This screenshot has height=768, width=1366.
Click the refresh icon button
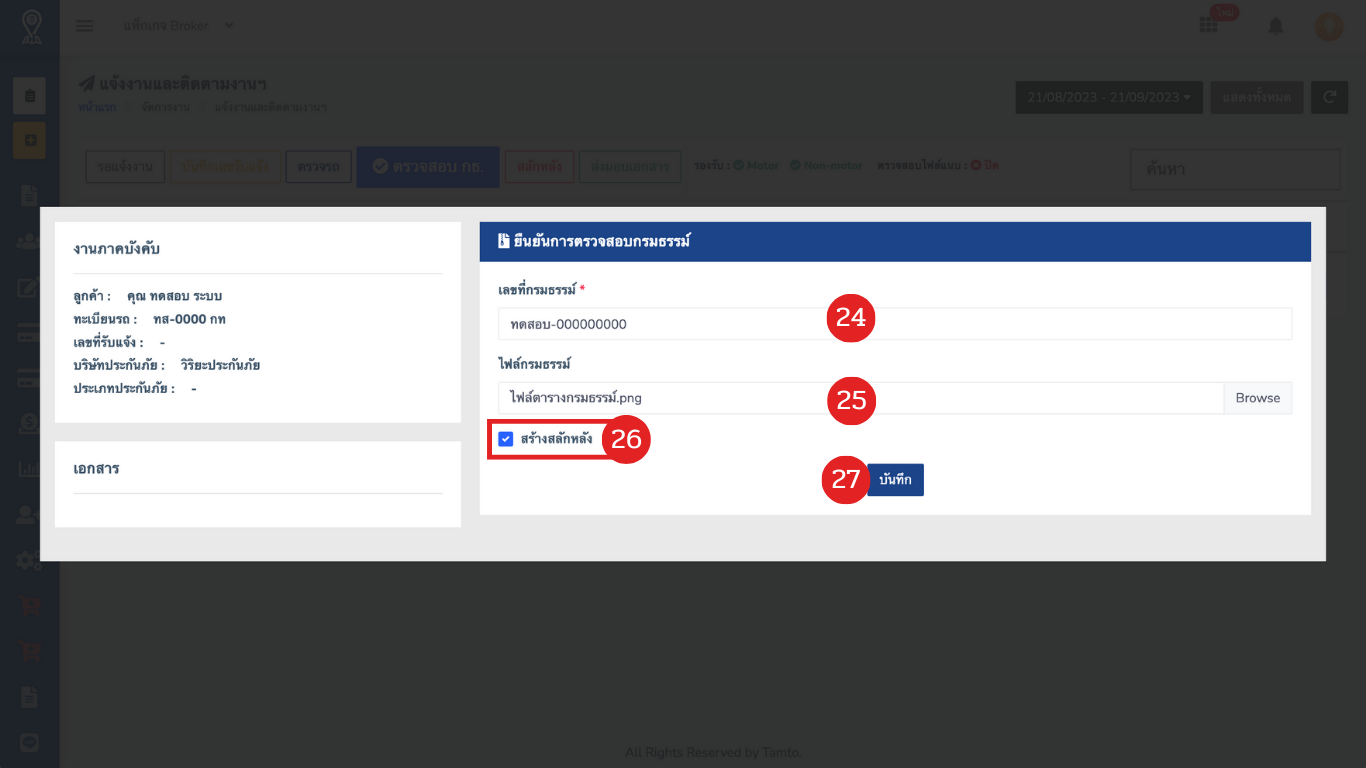pyautogui.click(x=1329, y=97)
